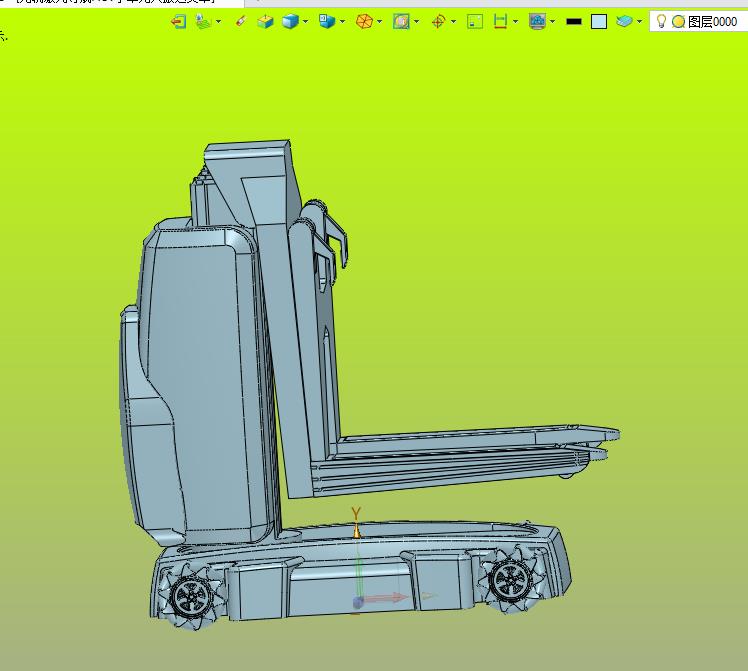The width and height of the screenshot is (748, 671).
Task: Toggle the yellow circle layer status icon
Action: pos(678,21)
